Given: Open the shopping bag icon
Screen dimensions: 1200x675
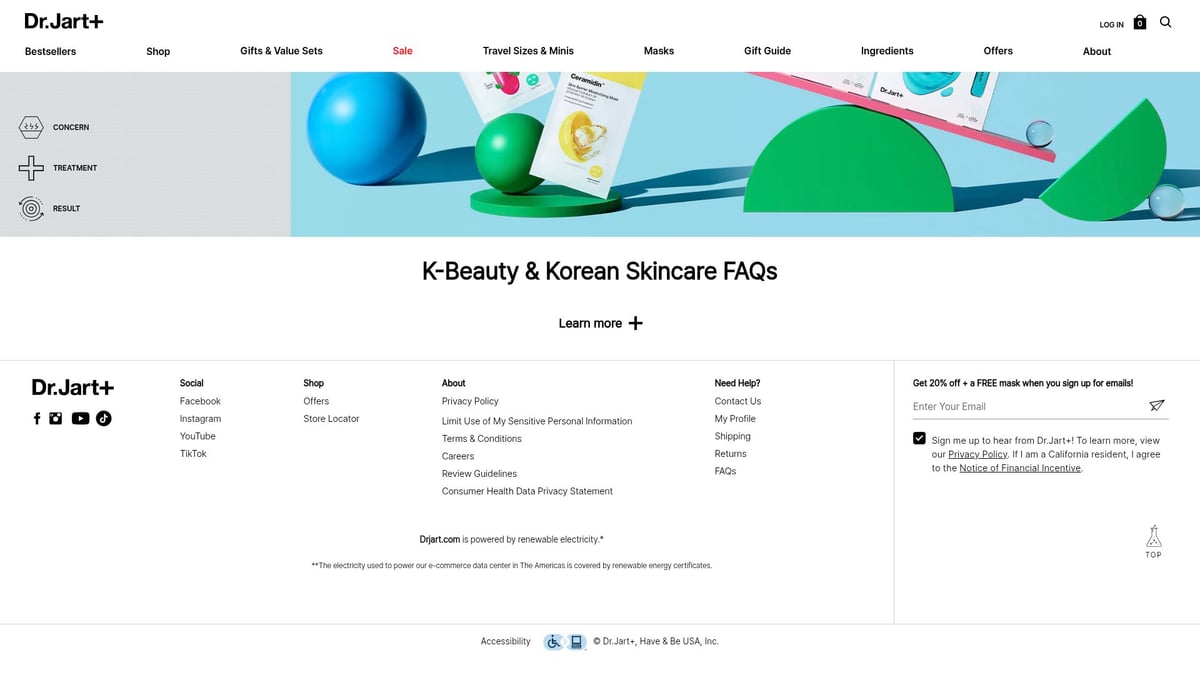Looking at the screenshot, I should coord(1139,21).
